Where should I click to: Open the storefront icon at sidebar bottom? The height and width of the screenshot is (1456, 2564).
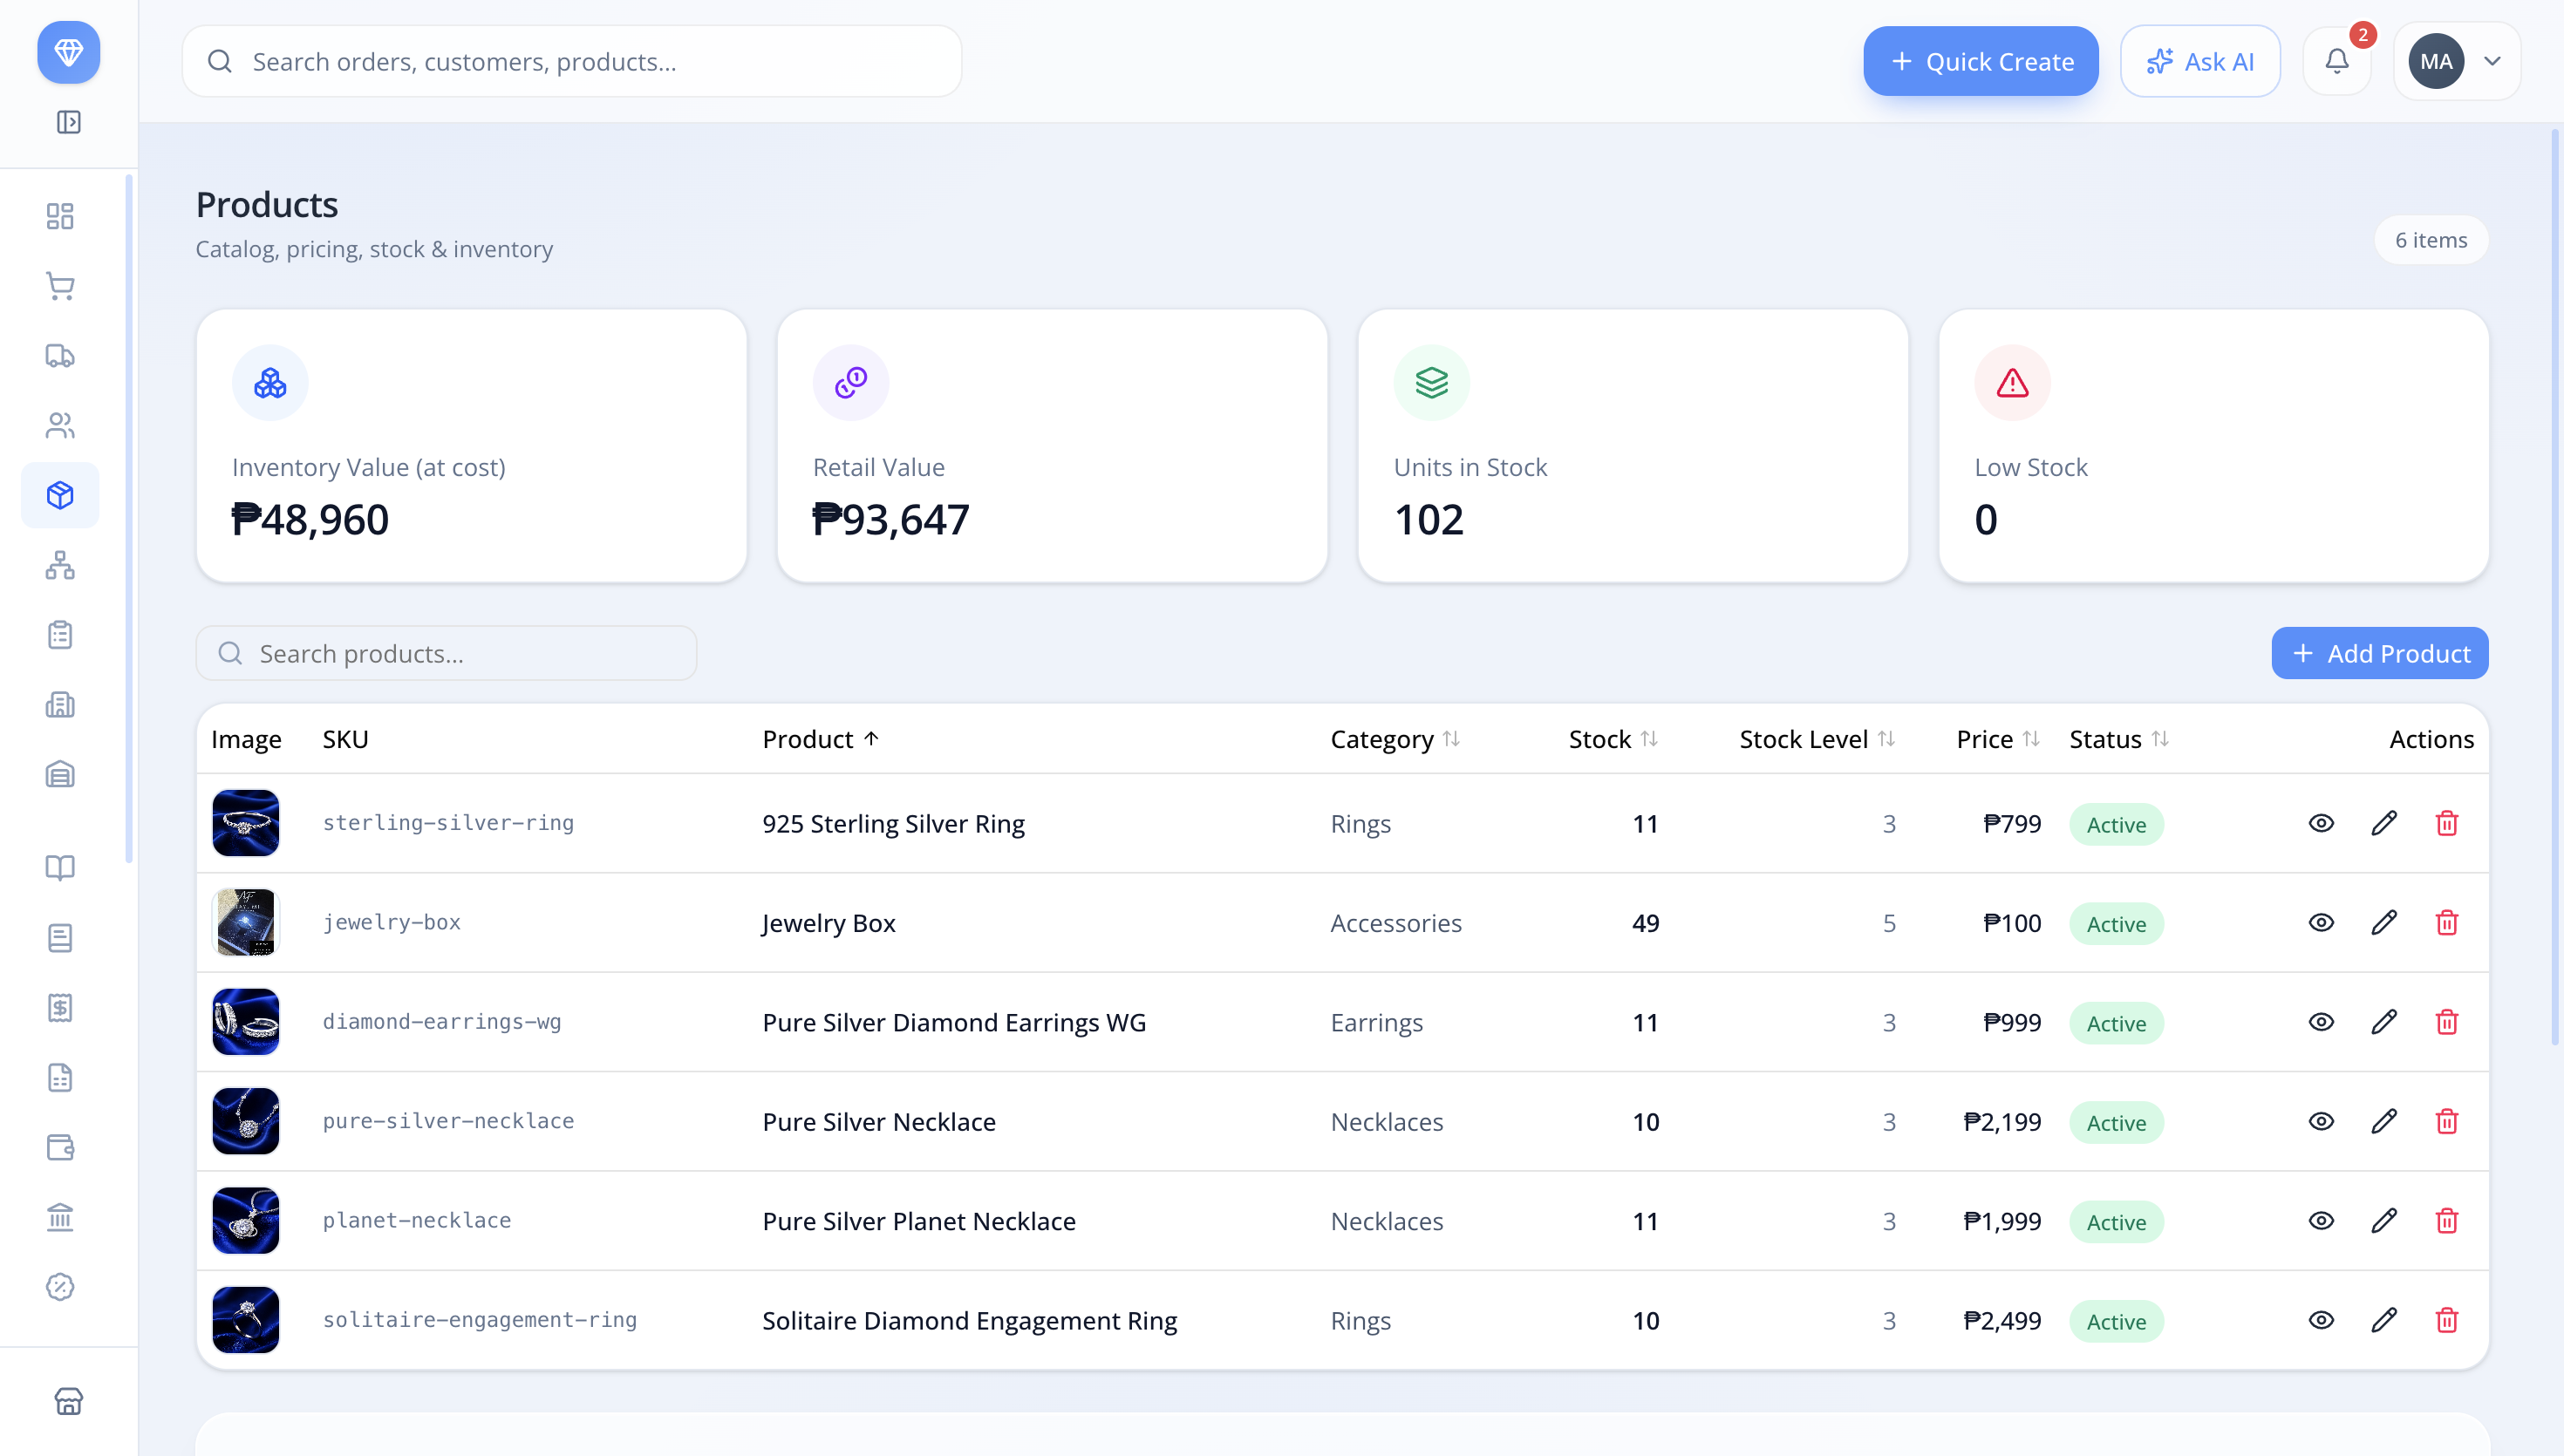tap(68, 1401)
